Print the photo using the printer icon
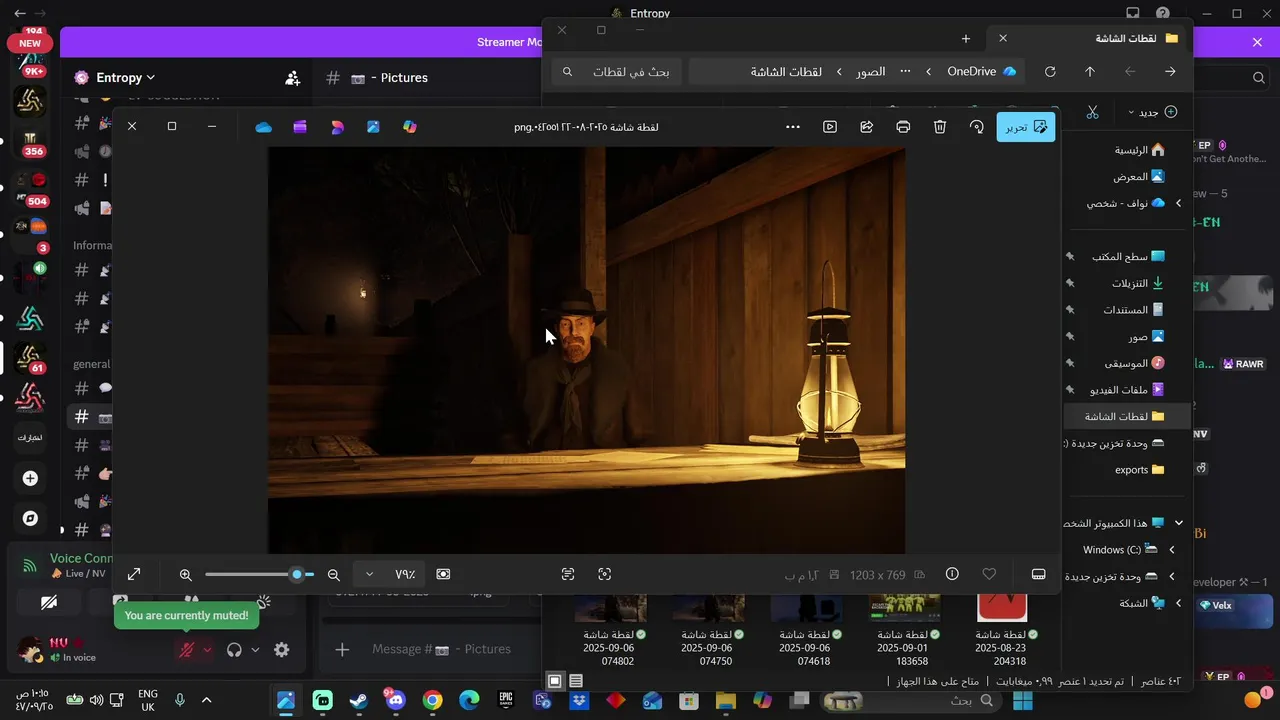Image resolution: width=1280 pixels, height=720 pixels. (x=903, y=127)
